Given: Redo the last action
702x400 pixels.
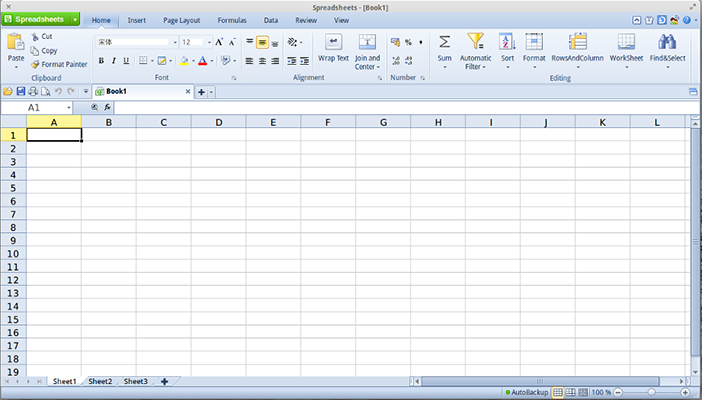Looking at the screenshot, I should click(70, 91).
